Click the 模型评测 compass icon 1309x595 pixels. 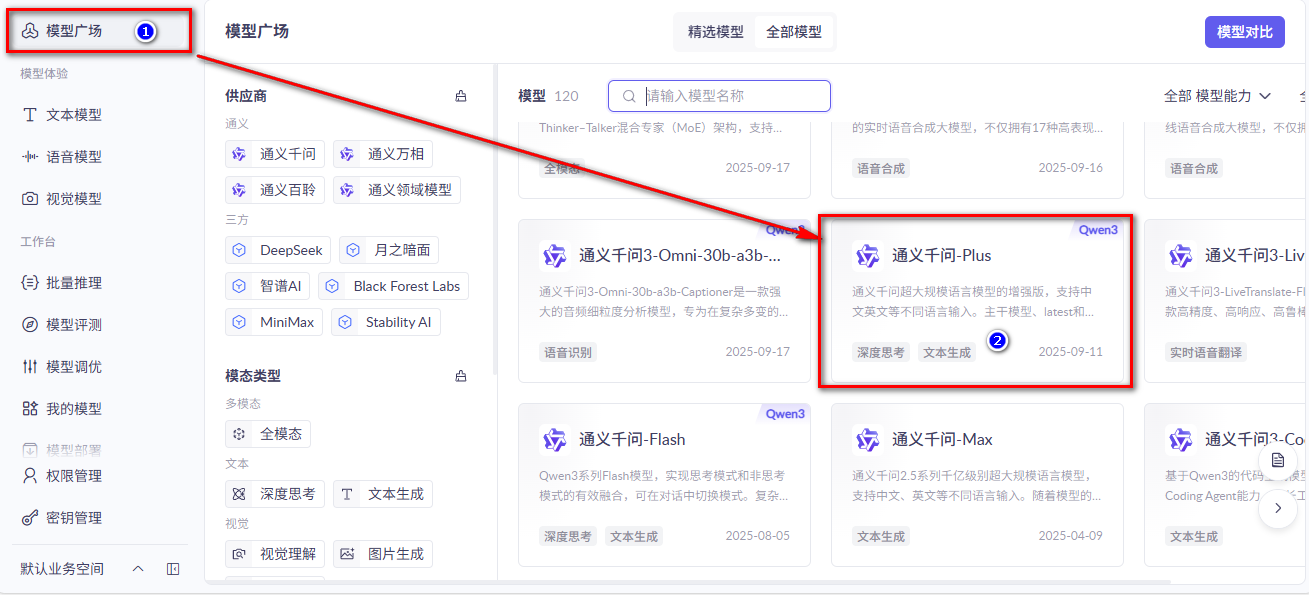(x=30, y=325)
